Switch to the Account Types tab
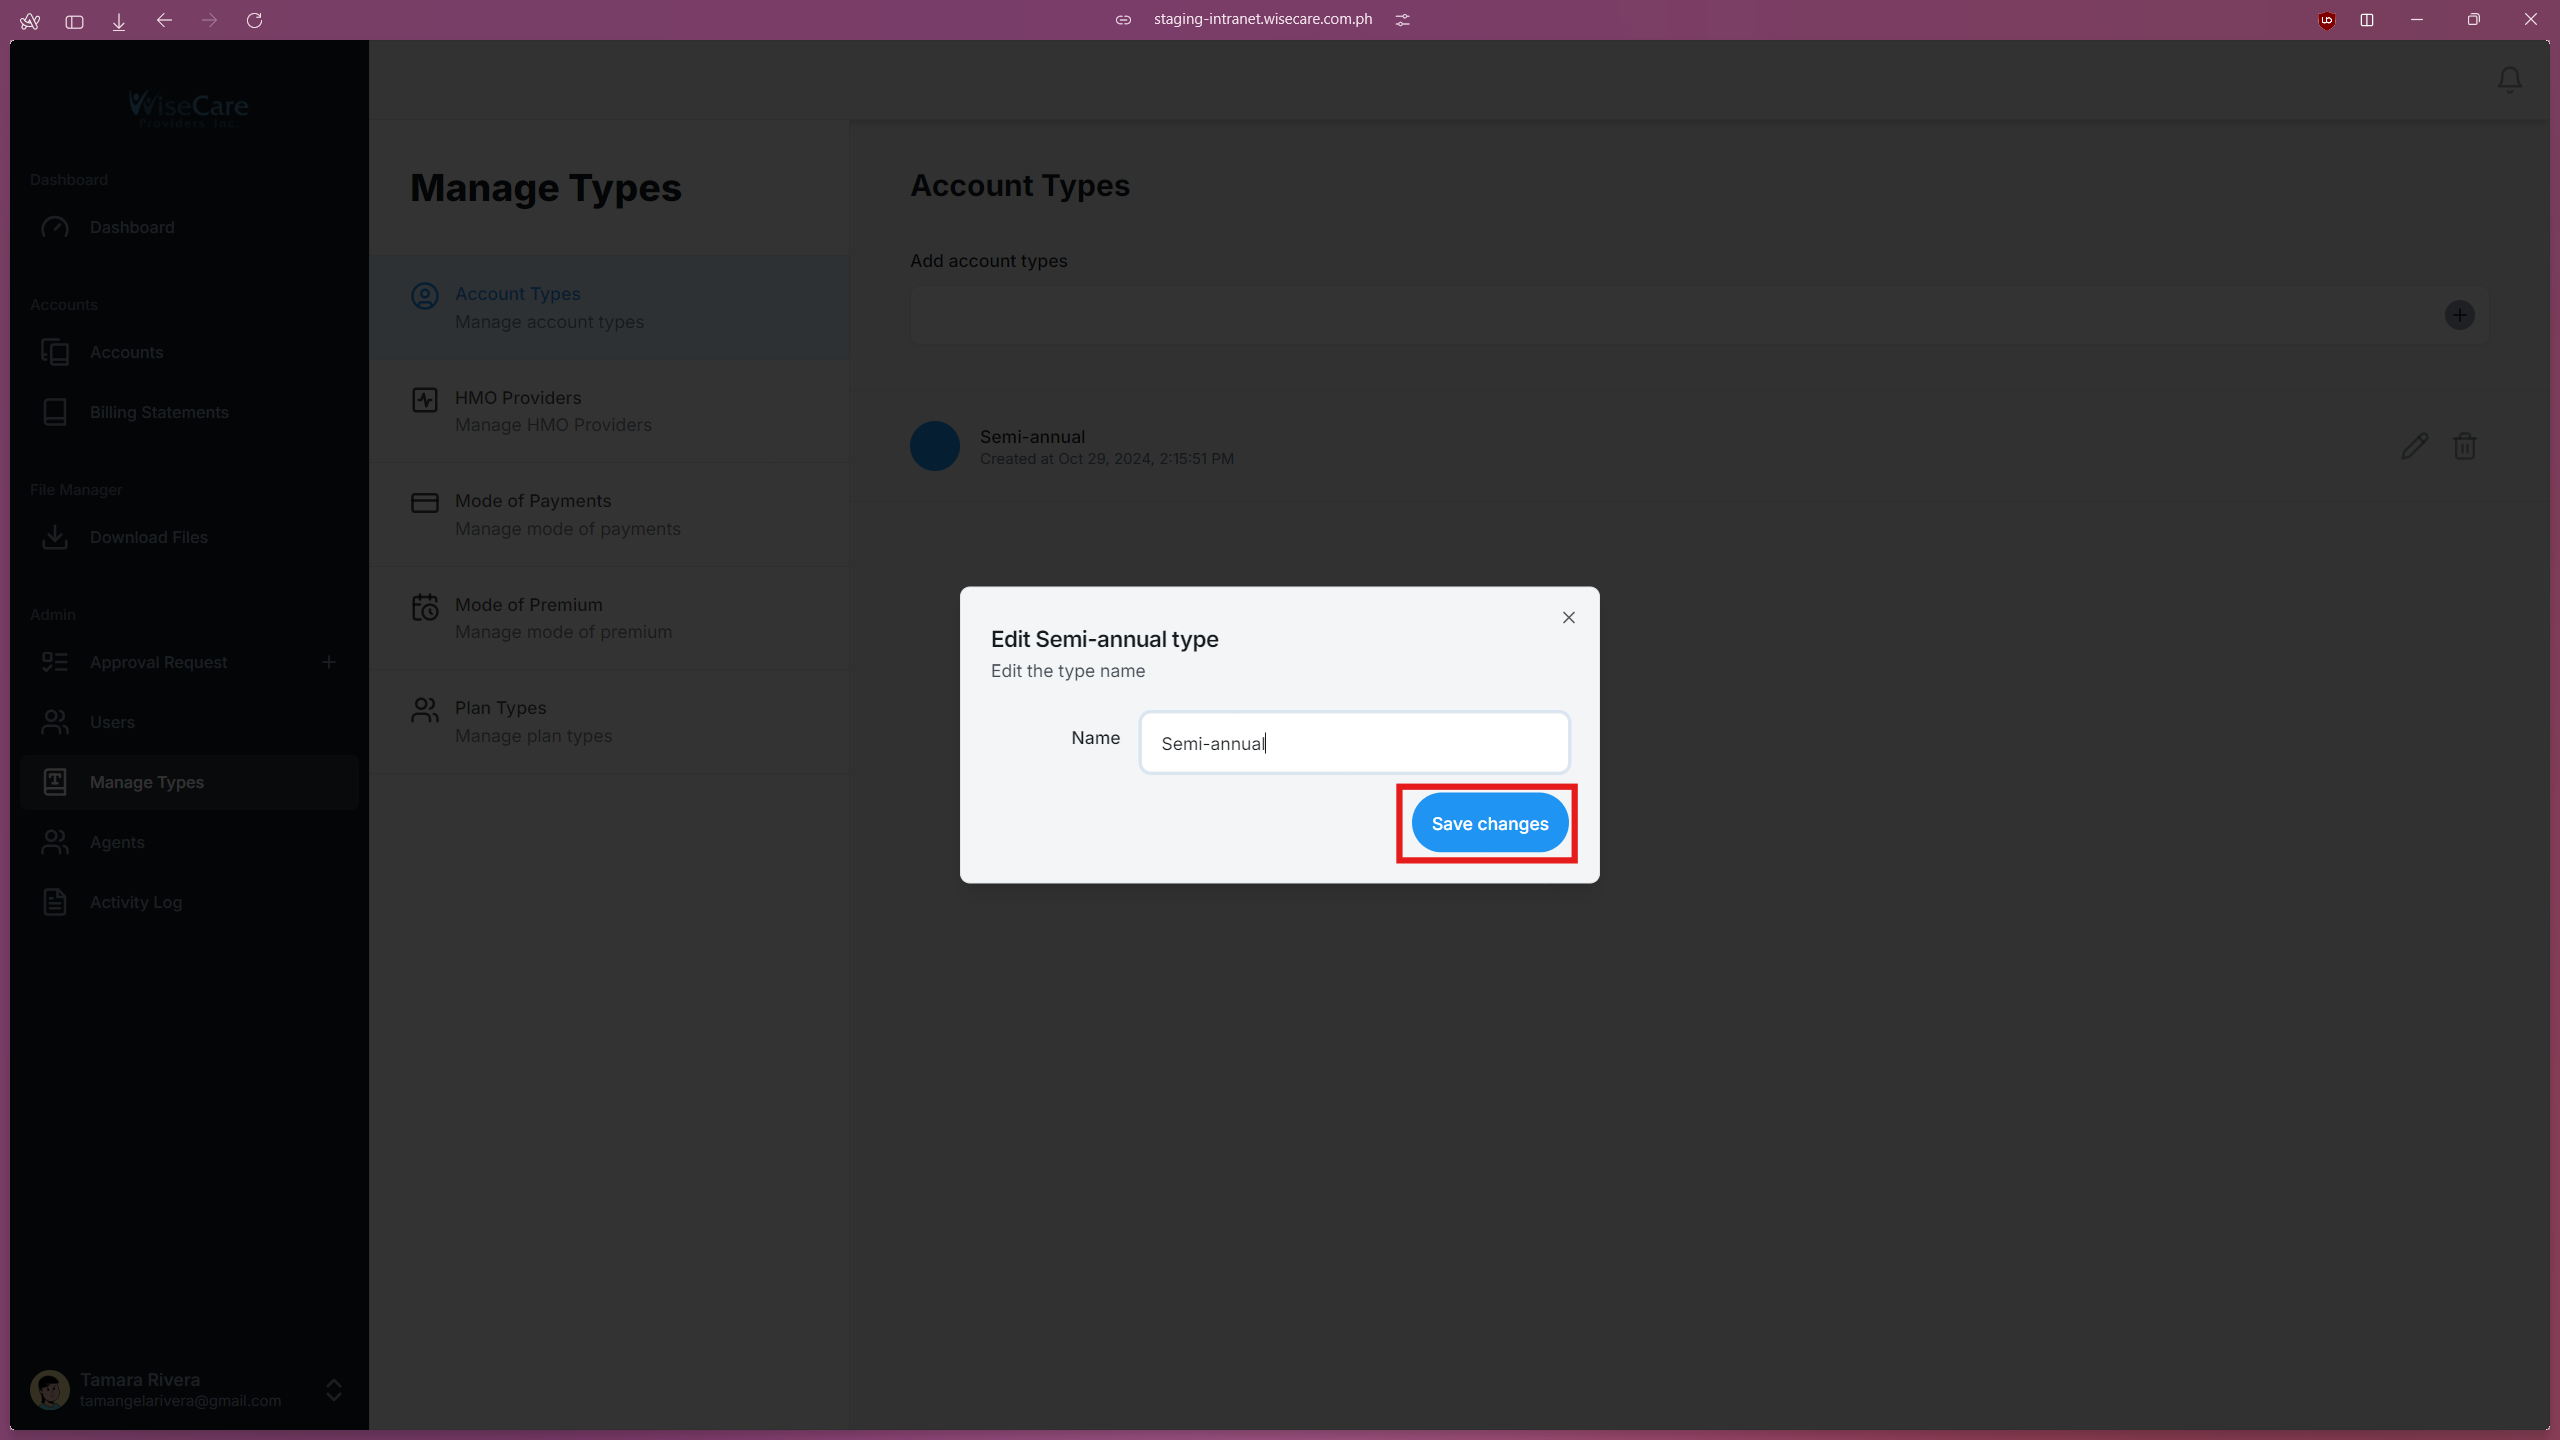The width and height of the screenshot is (2560, 1440). (x=517, y=293)
